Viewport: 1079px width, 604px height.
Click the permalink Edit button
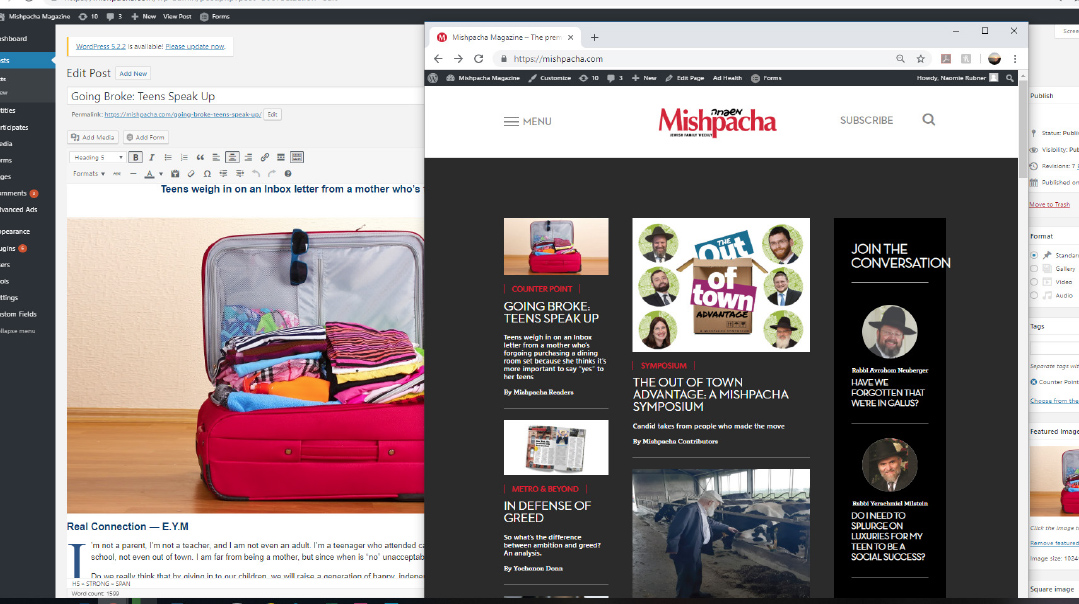coord(273,115)
